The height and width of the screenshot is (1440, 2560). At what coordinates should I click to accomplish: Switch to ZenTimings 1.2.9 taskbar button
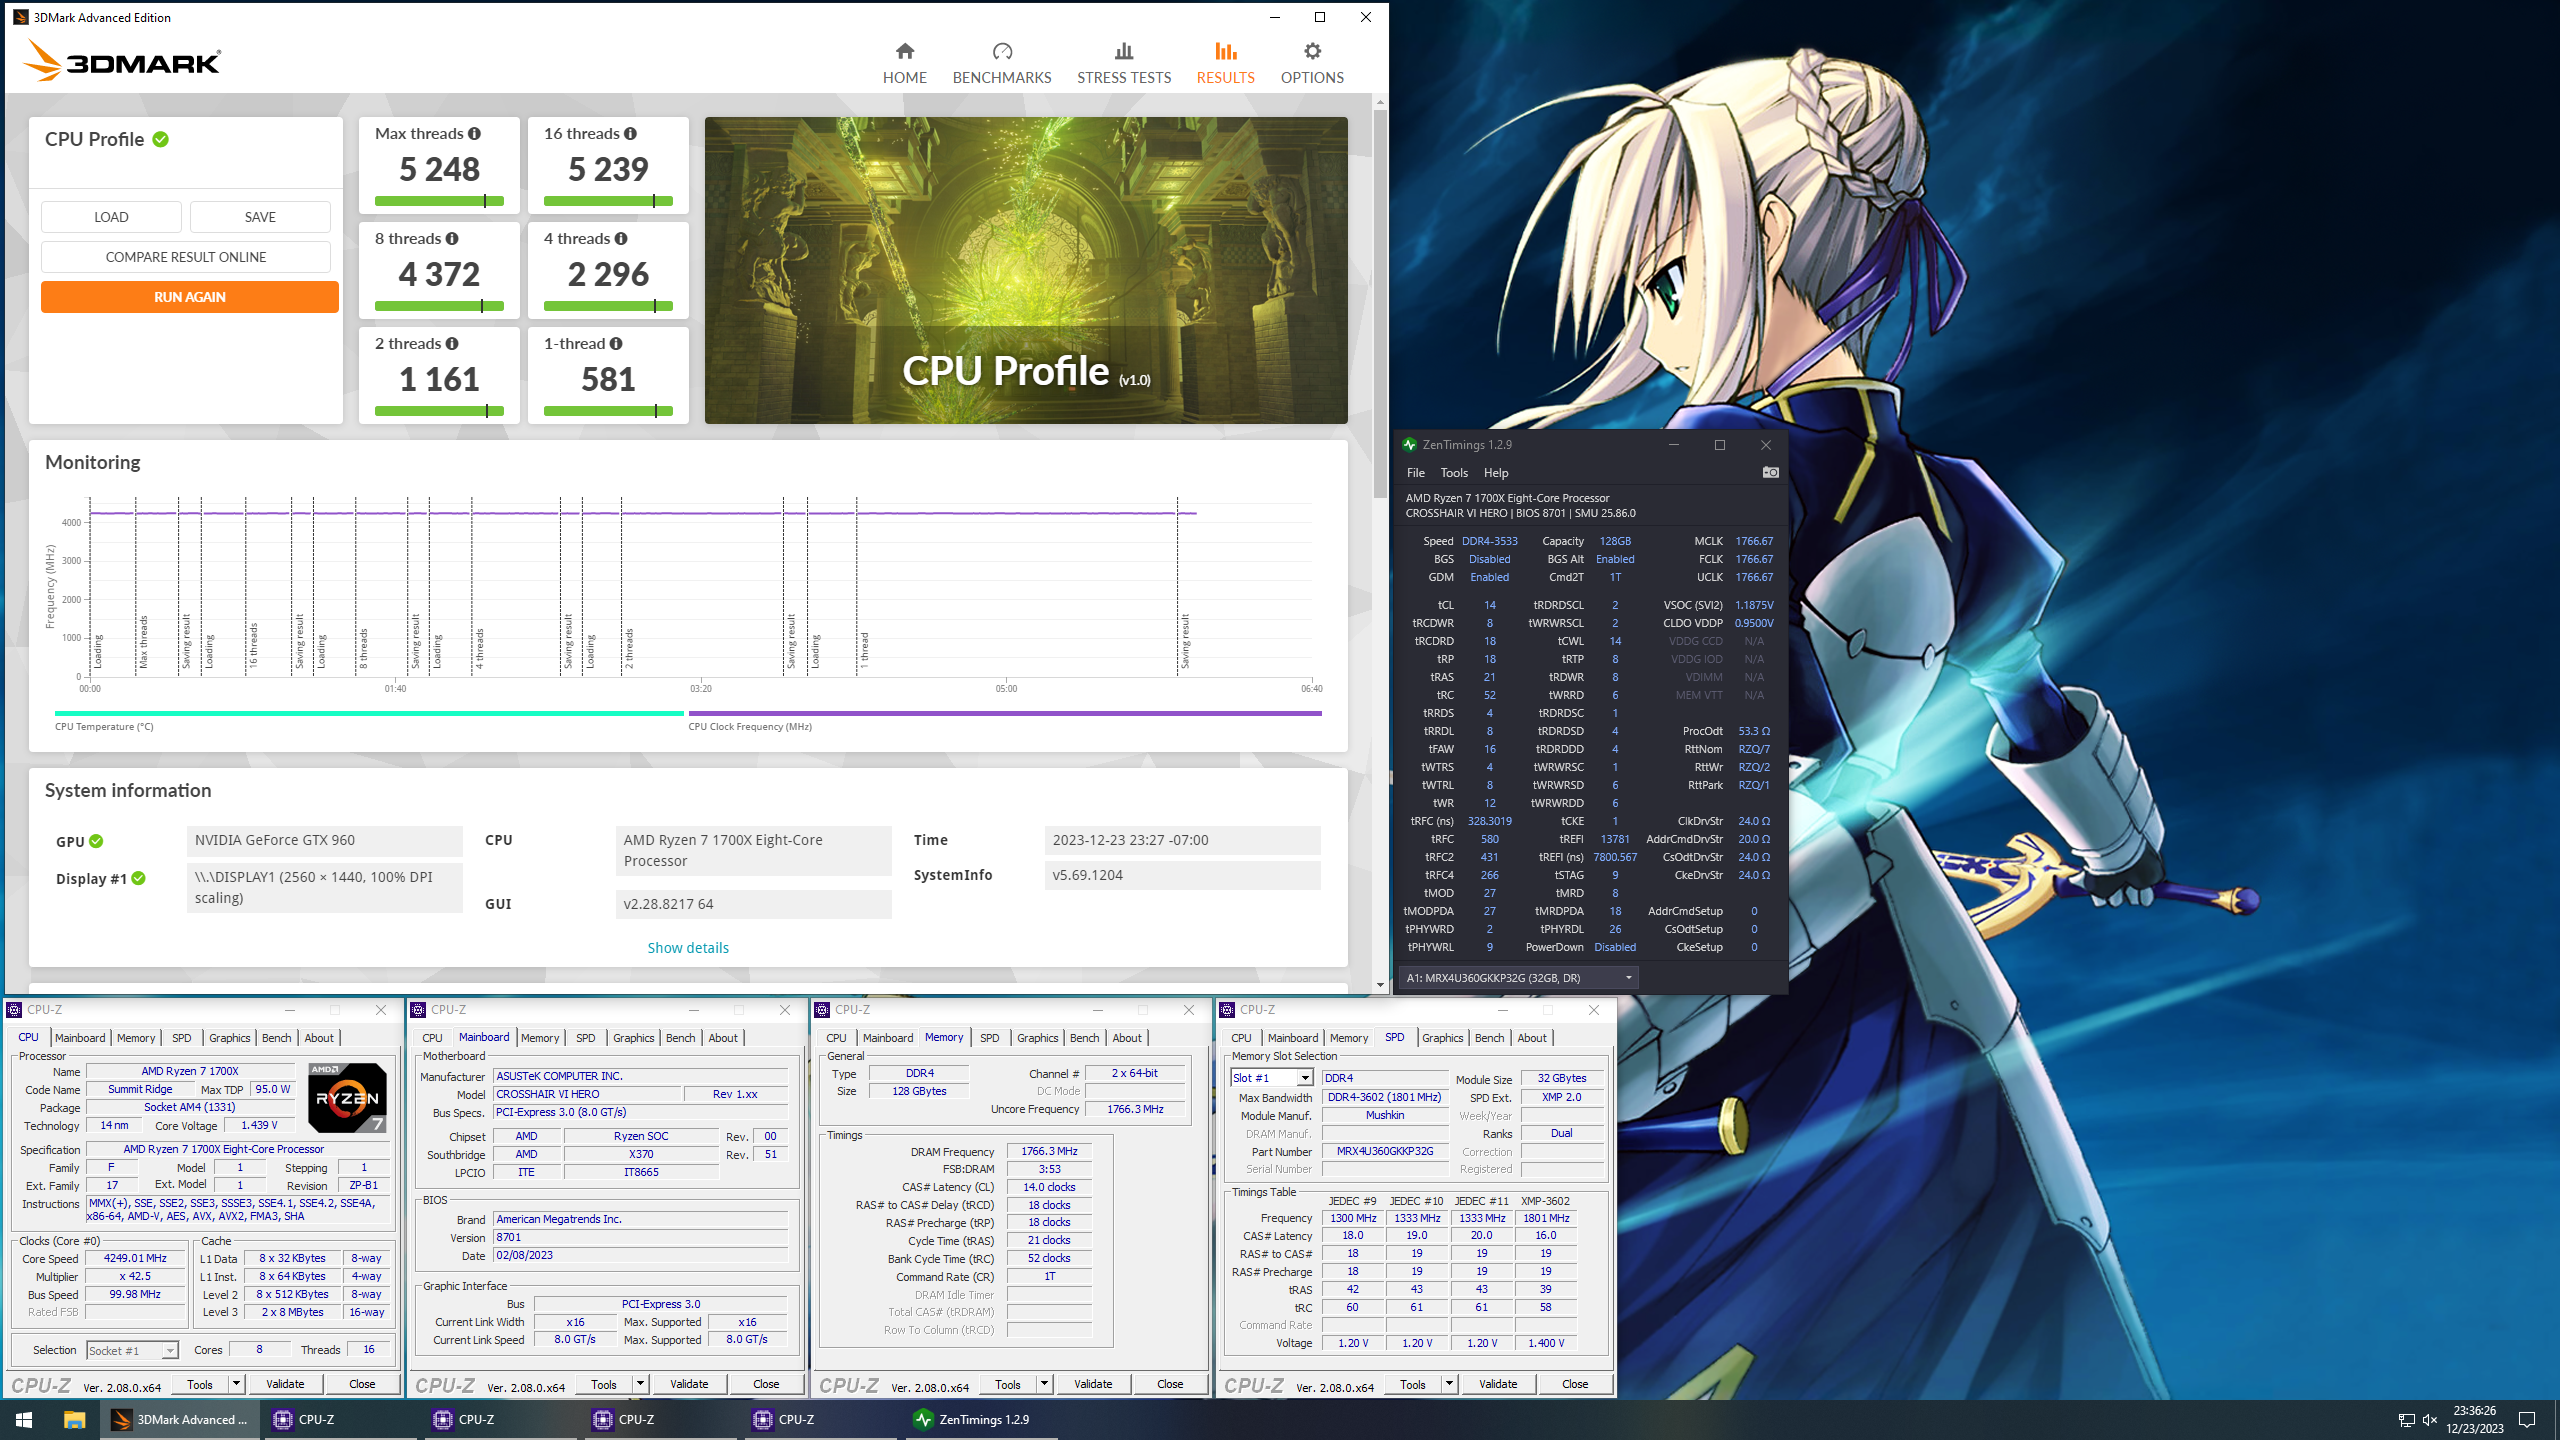point(982,1419)
